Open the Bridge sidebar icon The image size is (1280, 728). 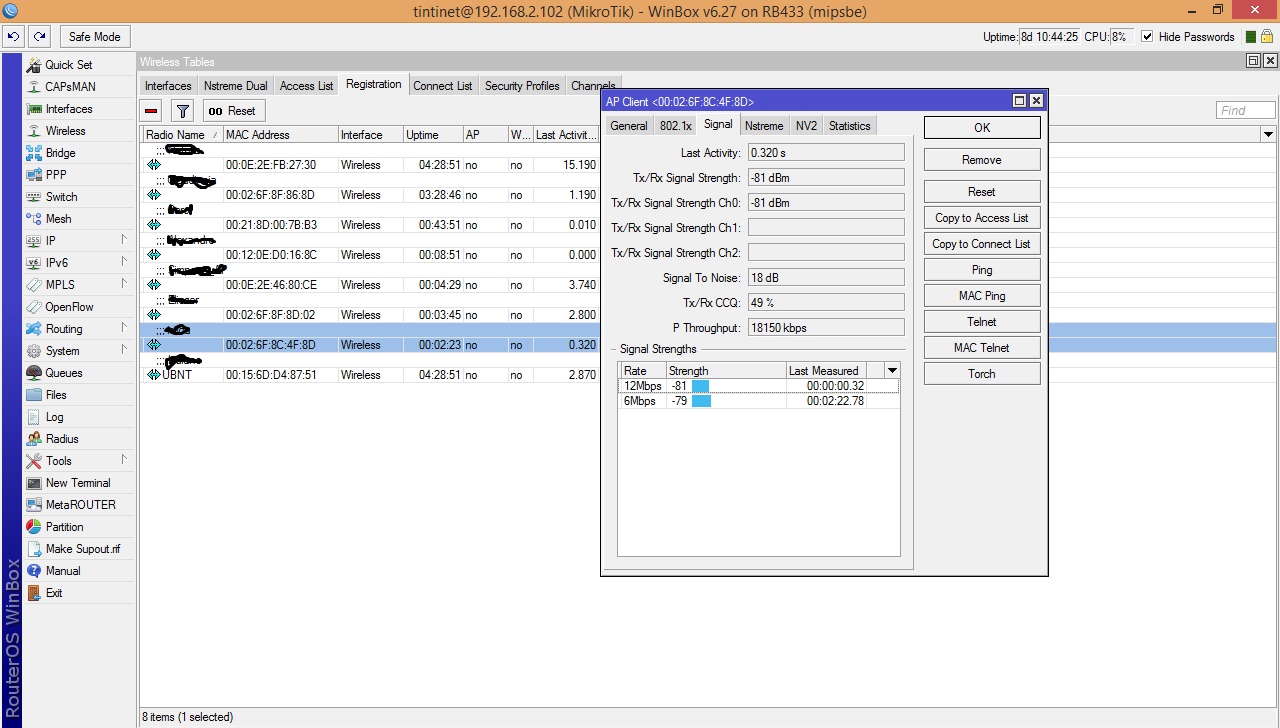point(34,153)
